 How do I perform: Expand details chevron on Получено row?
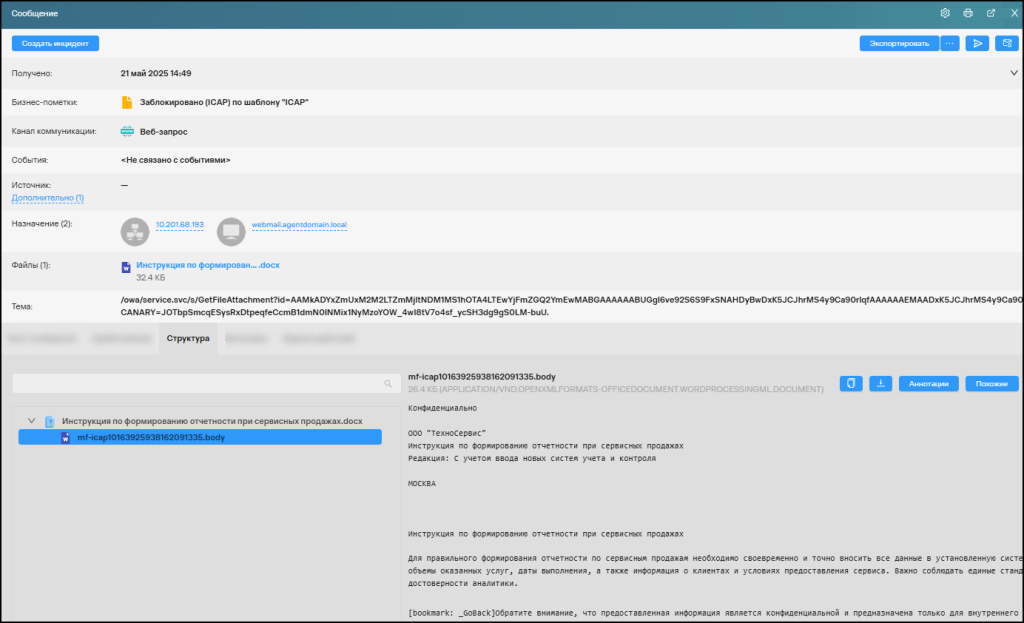(1014, 73)
